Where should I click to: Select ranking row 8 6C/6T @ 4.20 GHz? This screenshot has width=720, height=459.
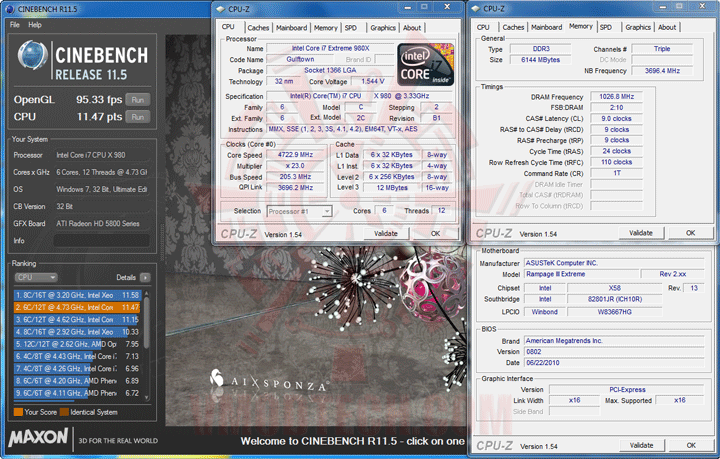(x=77, y=381)
